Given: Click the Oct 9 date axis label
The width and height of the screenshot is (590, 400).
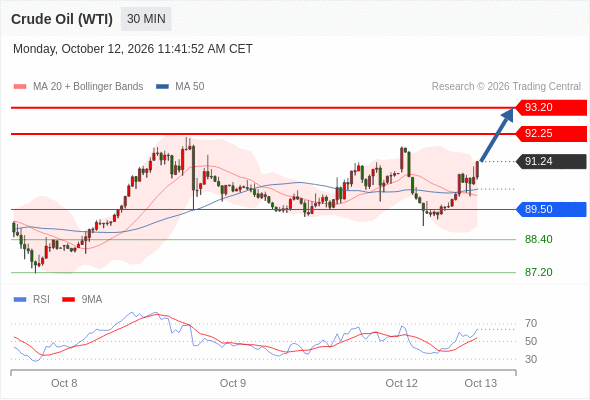Looking at the screenshot, I should tap(233, 383).
